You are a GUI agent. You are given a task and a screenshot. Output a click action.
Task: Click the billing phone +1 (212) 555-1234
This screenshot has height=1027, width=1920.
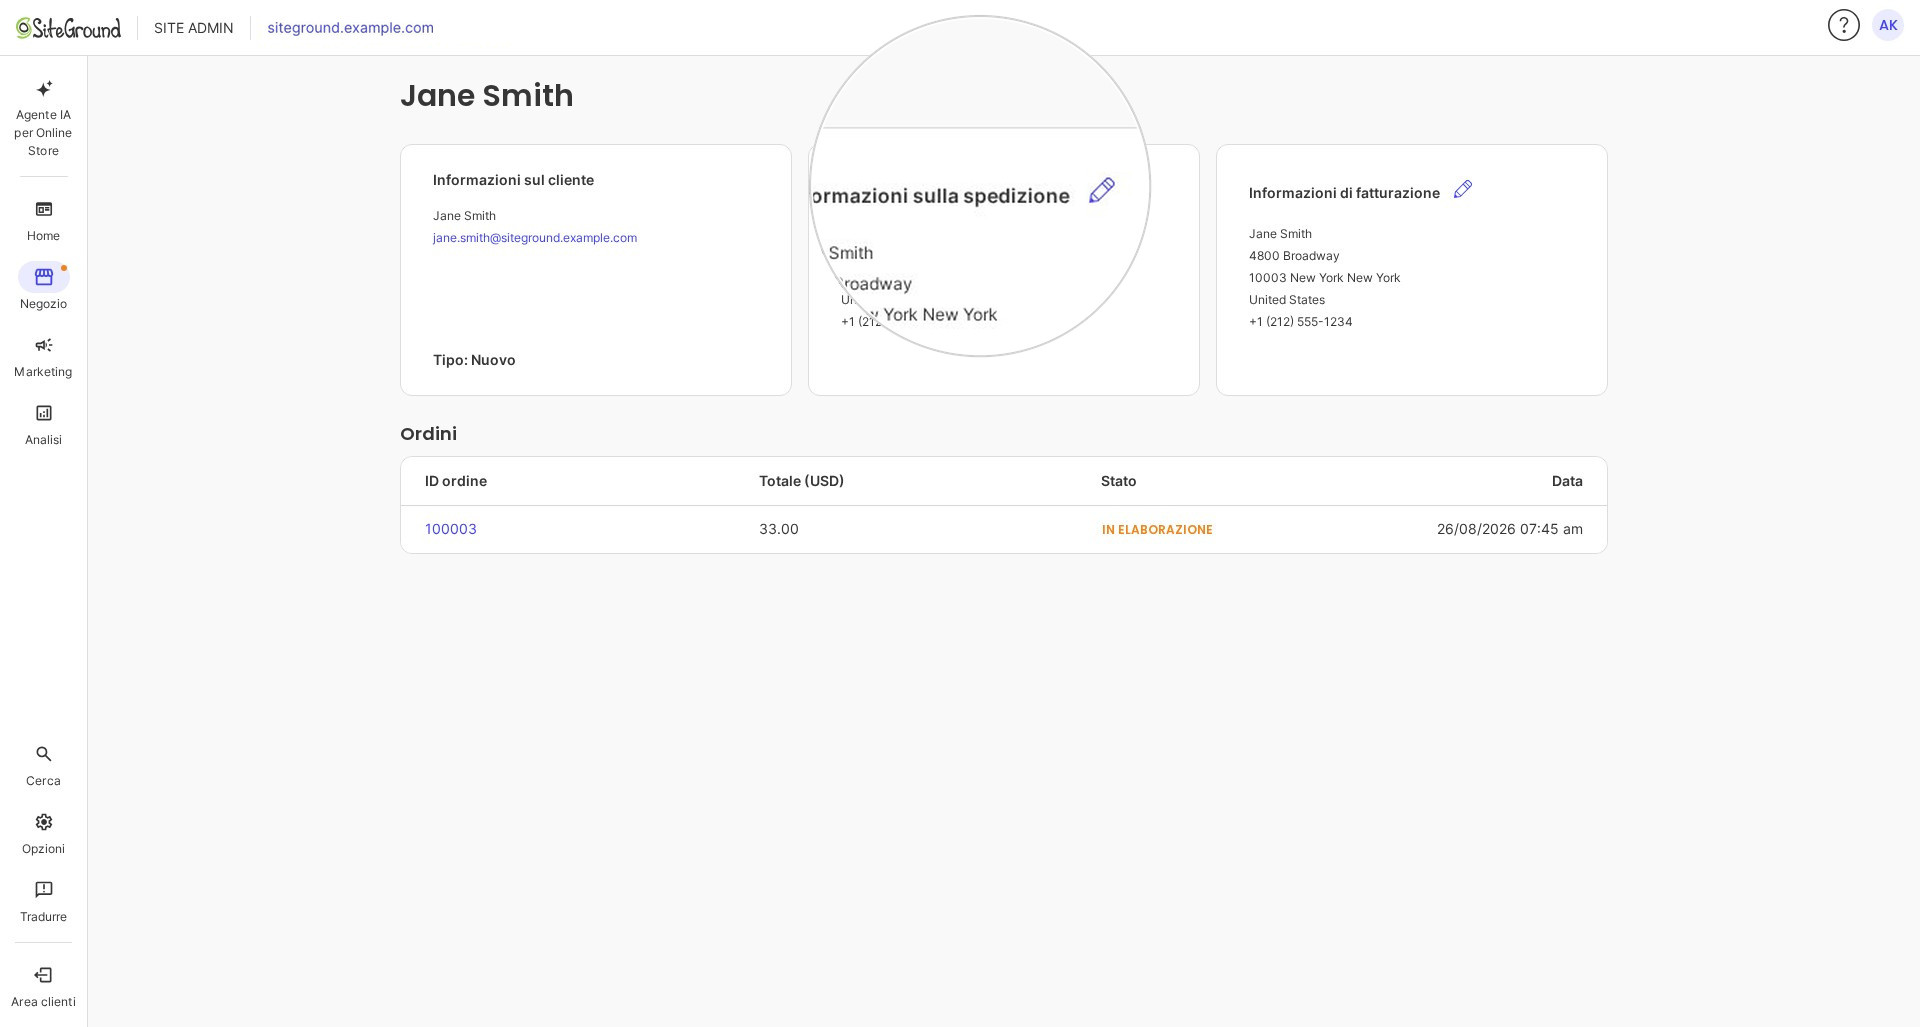pos(1300,322)
